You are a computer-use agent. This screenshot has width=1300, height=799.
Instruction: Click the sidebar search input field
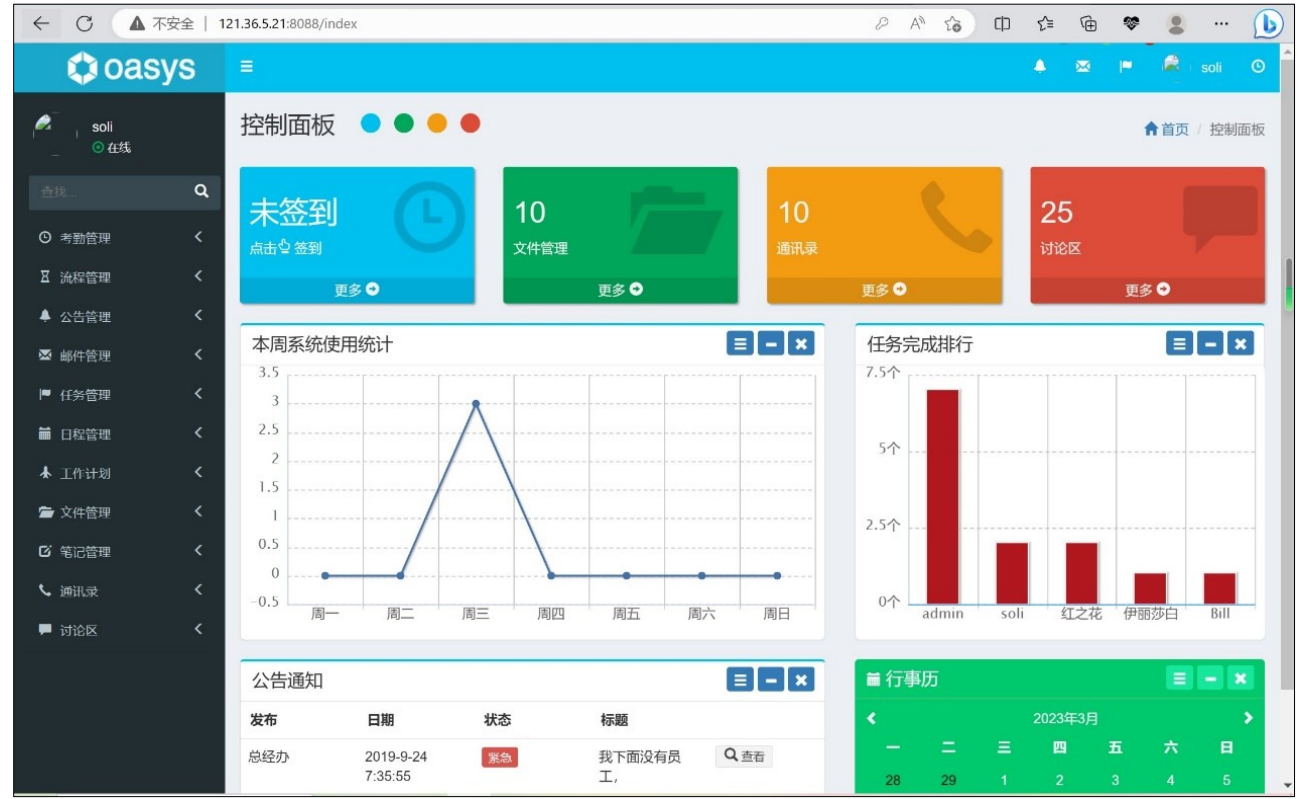pos(108,192)
